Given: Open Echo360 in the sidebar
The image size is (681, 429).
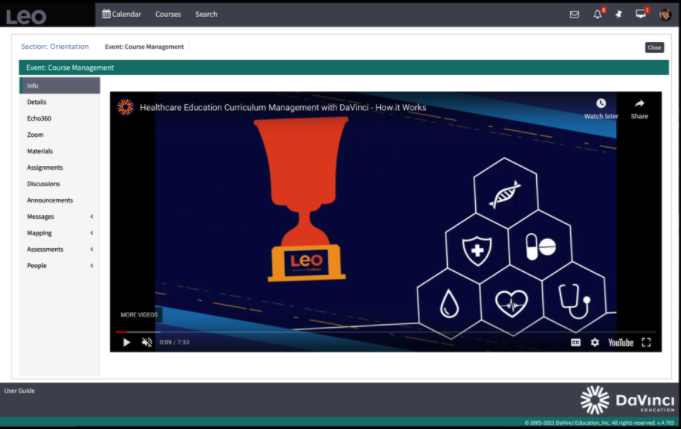Looking at the screenshot, I should pos(39,118).
